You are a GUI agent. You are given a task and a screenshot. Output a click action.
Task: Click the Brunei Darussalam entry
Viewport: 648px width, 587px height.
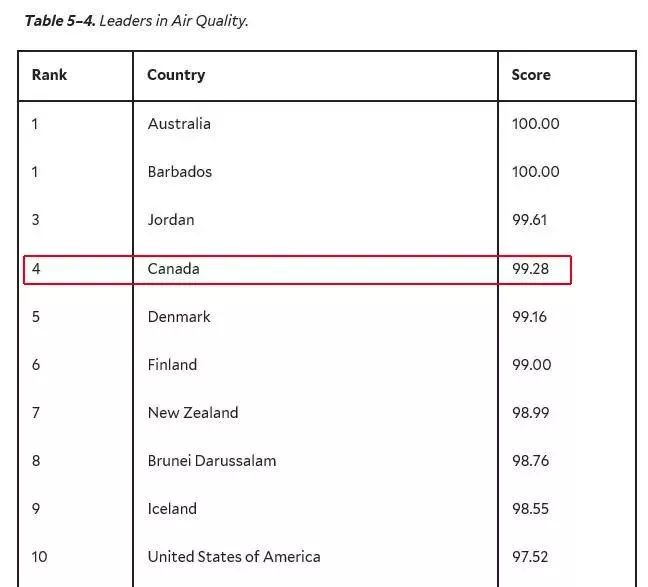tap(212, 461)
